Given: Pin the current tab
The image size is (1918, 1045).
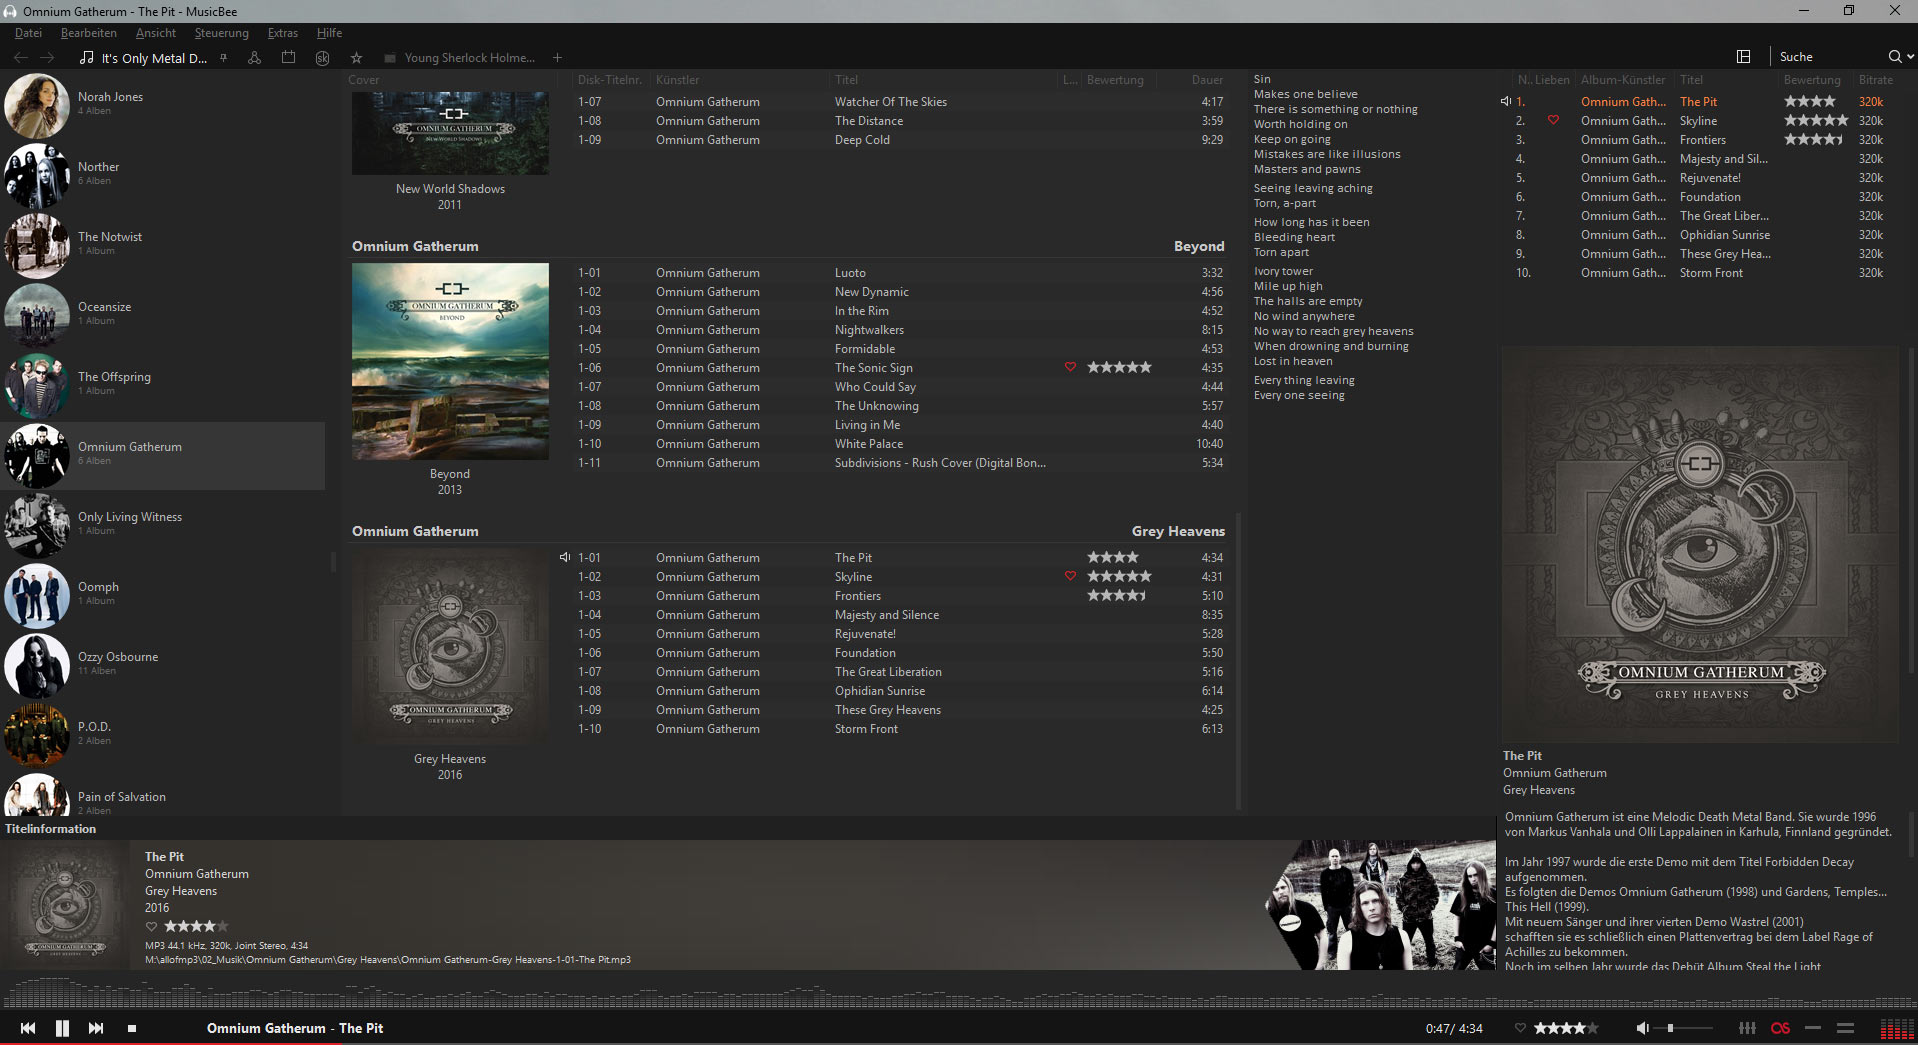Looking at the screenshot, I should tap(223, 58).
